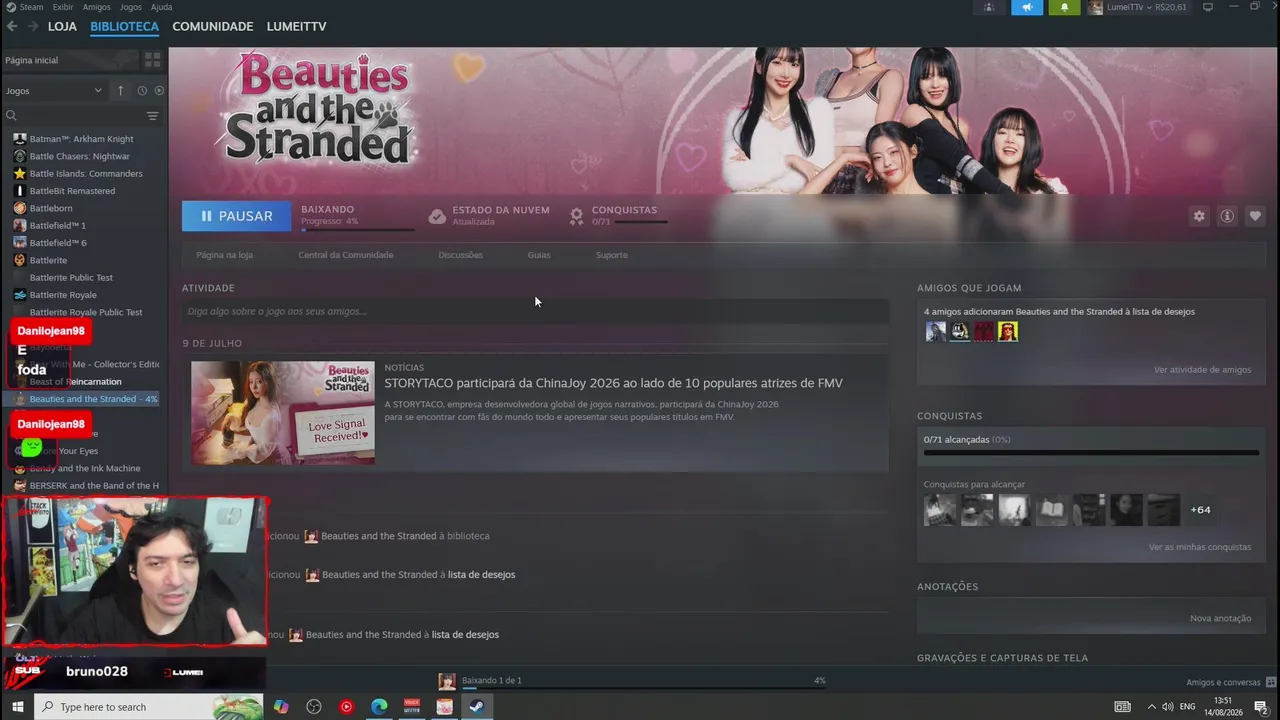Image resolution: width=1280 pixels, height=720 pixels.
Task: Click the Windows taskbar search box
Action: (149, 707)
